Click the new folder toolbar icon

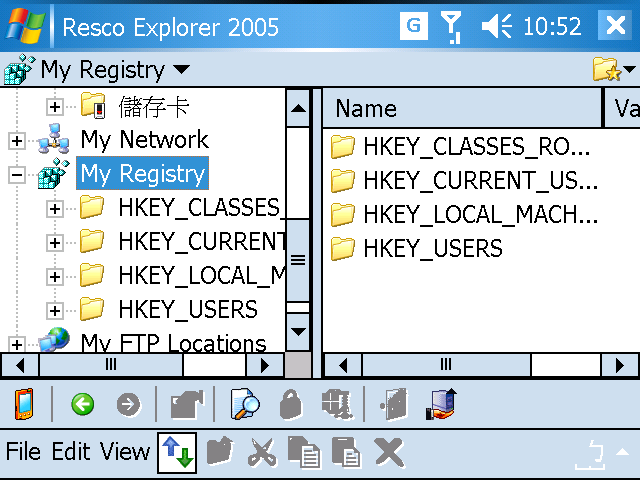click(220, 451)
